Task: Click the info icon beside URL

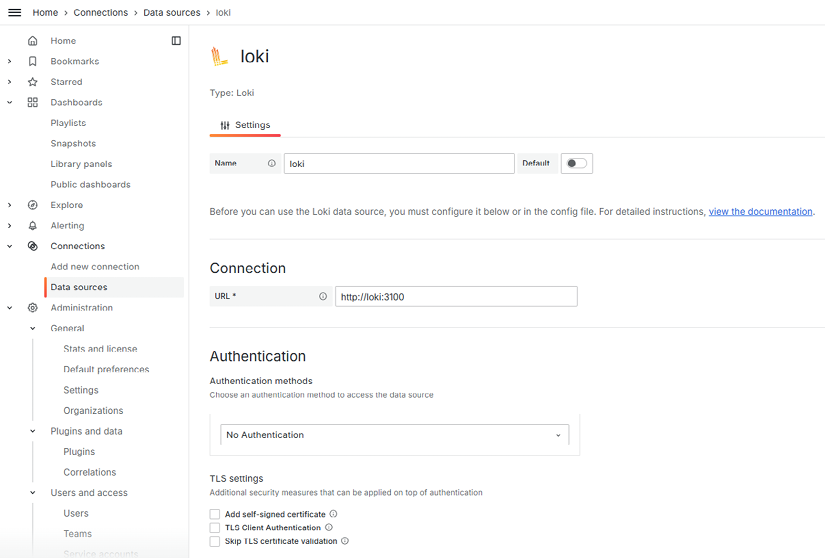Action: click(x=323, y=296)
